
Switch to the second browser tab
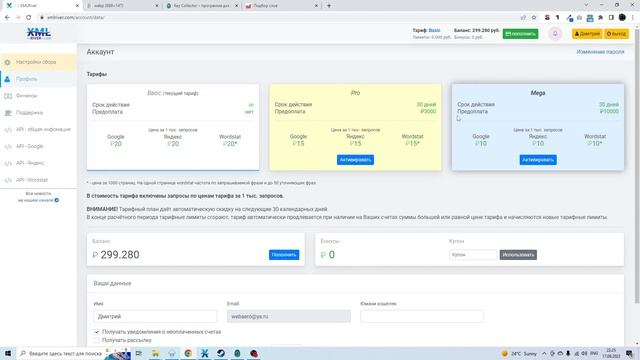122,6
